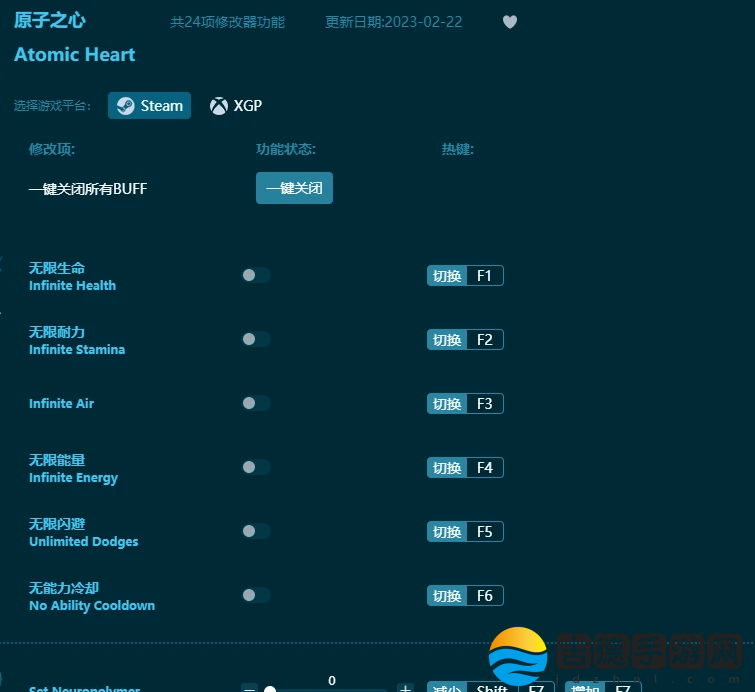This screenshot has height=692, width=755.
Task: Click the Set Neuropolymer slider handle
Action: tap(270, 688)
